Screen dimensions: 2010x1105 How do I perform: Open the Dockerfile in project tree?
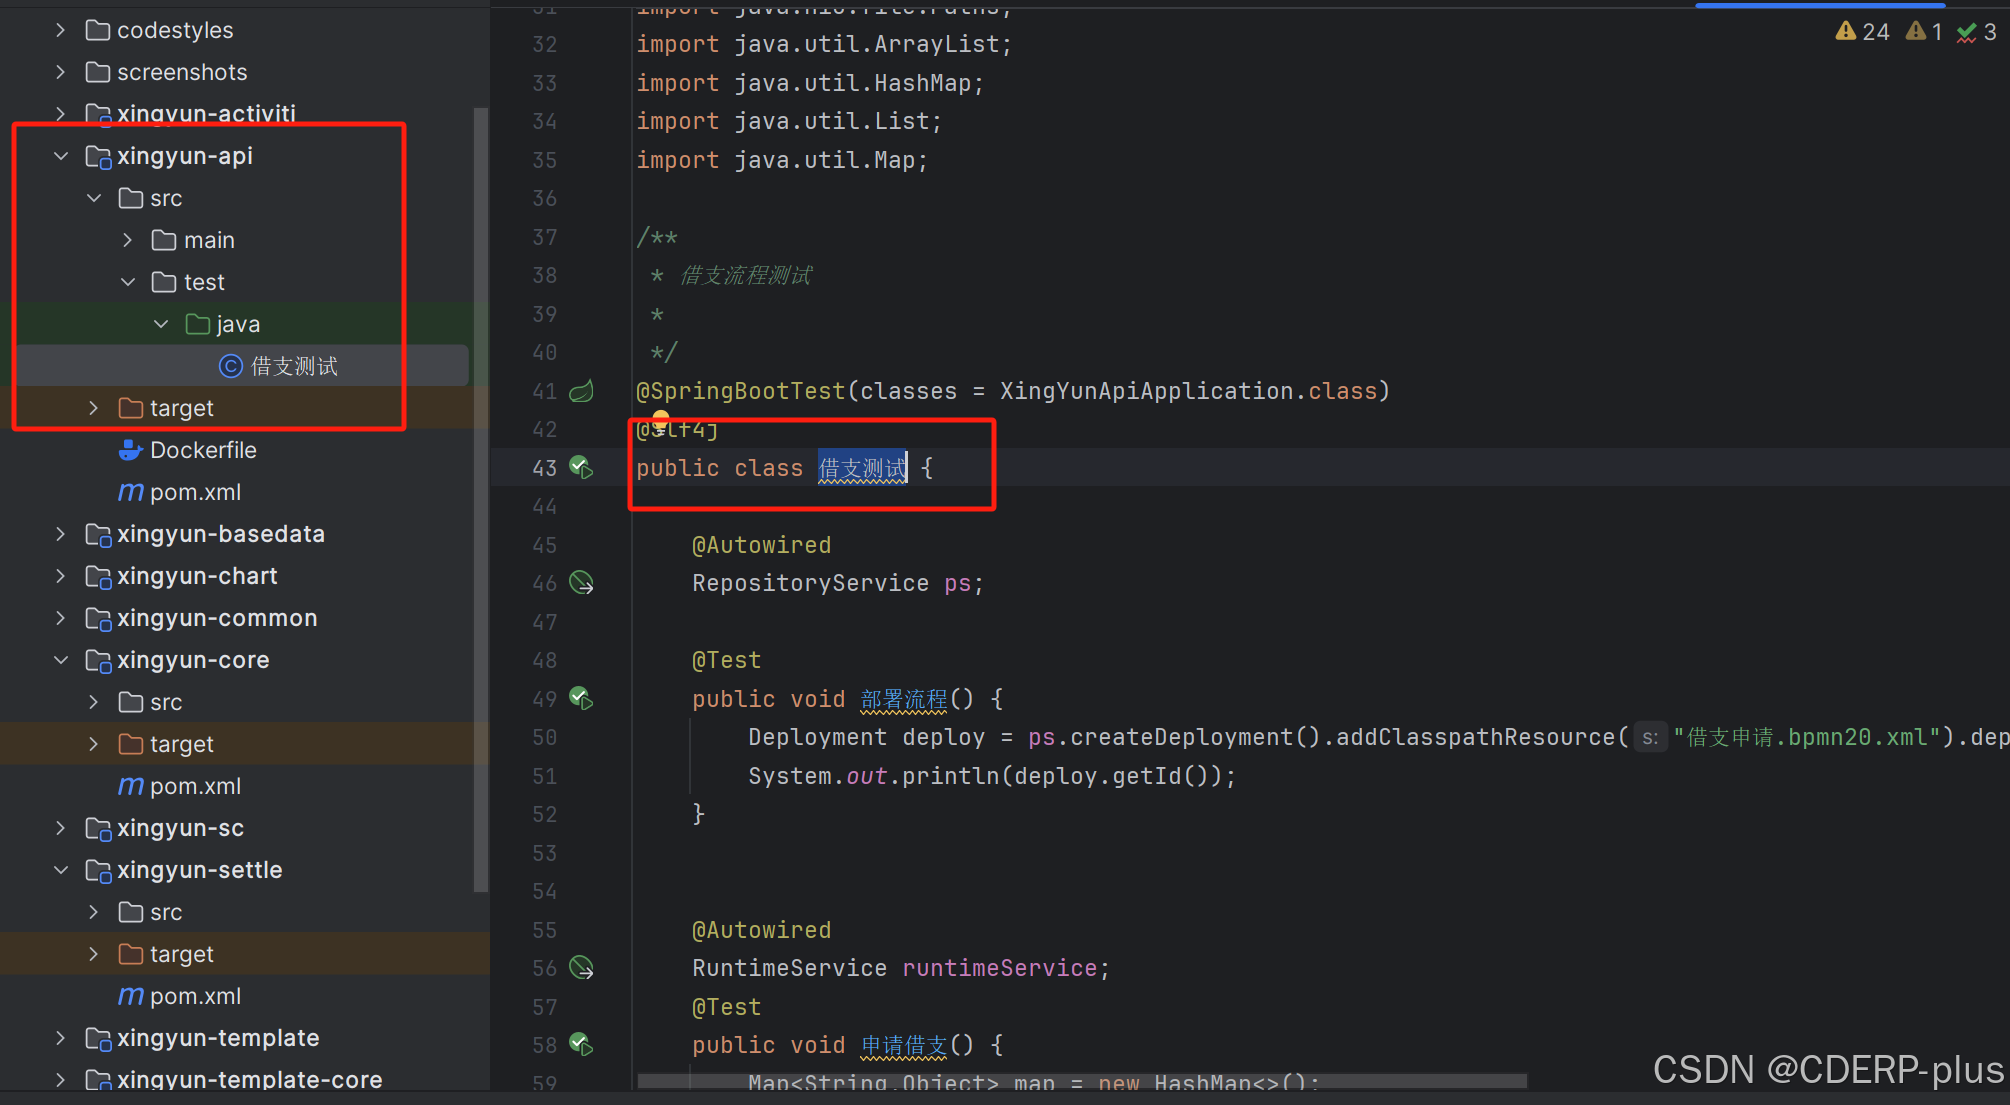(203, 450)
